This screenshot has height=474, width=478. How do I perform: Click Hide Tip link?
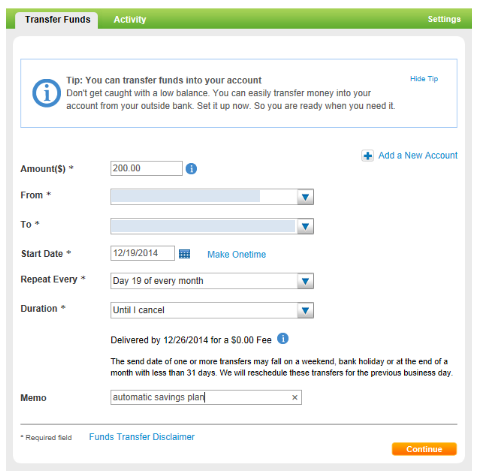[x=424, y=79]
